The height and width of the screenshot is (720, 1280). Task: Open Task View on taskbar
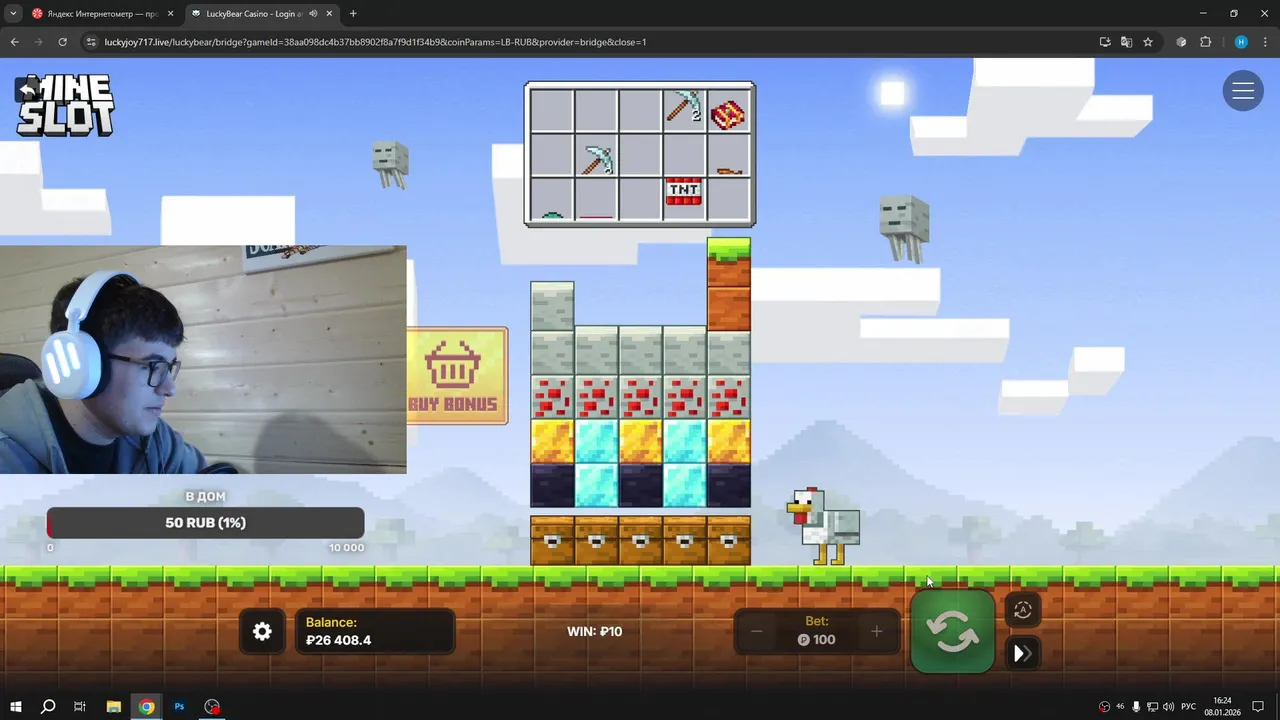point(80,706)
